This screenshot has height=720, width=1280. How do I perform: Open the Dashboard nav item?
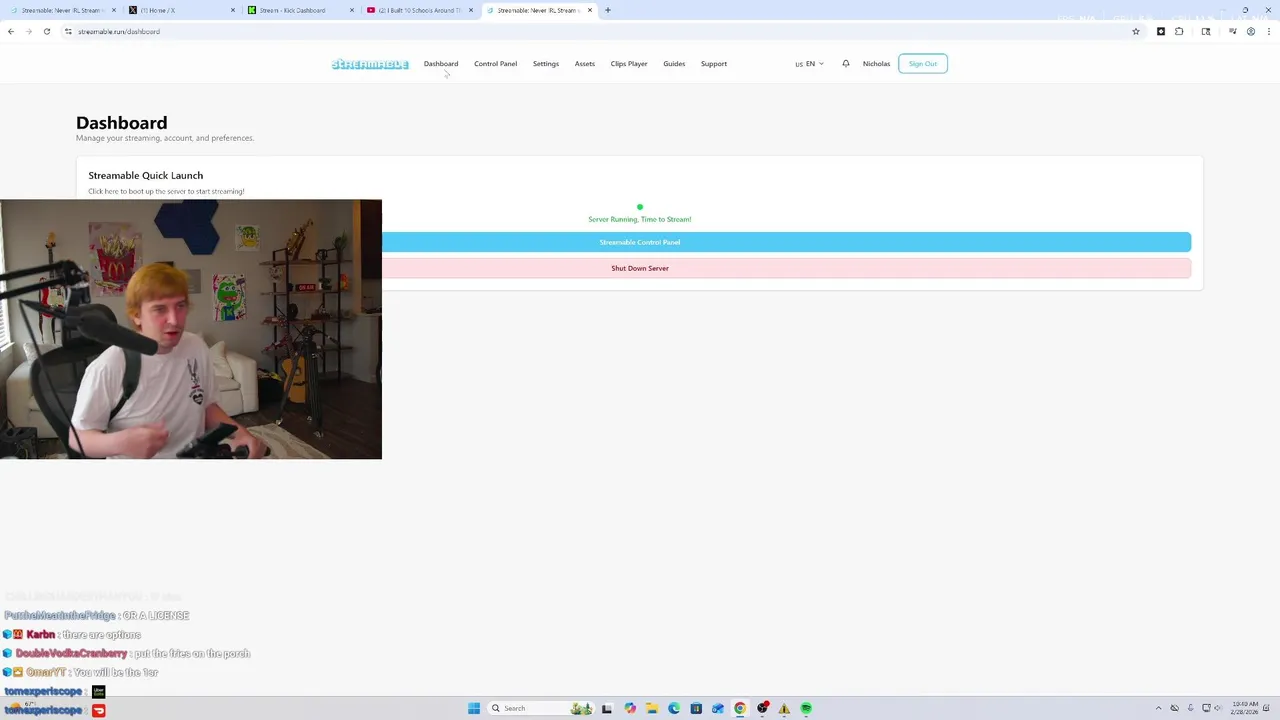tap(441, 64)
